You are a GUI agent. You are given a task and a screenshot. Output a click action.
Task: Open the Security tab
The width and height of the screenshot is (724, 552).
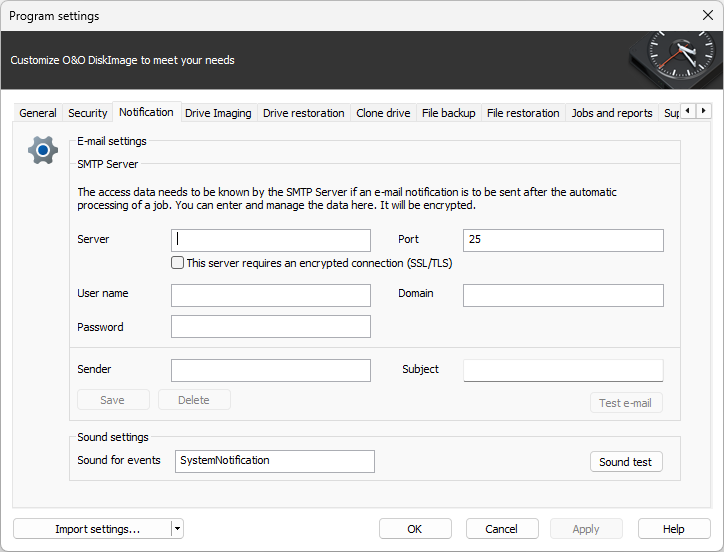point(88,113)
